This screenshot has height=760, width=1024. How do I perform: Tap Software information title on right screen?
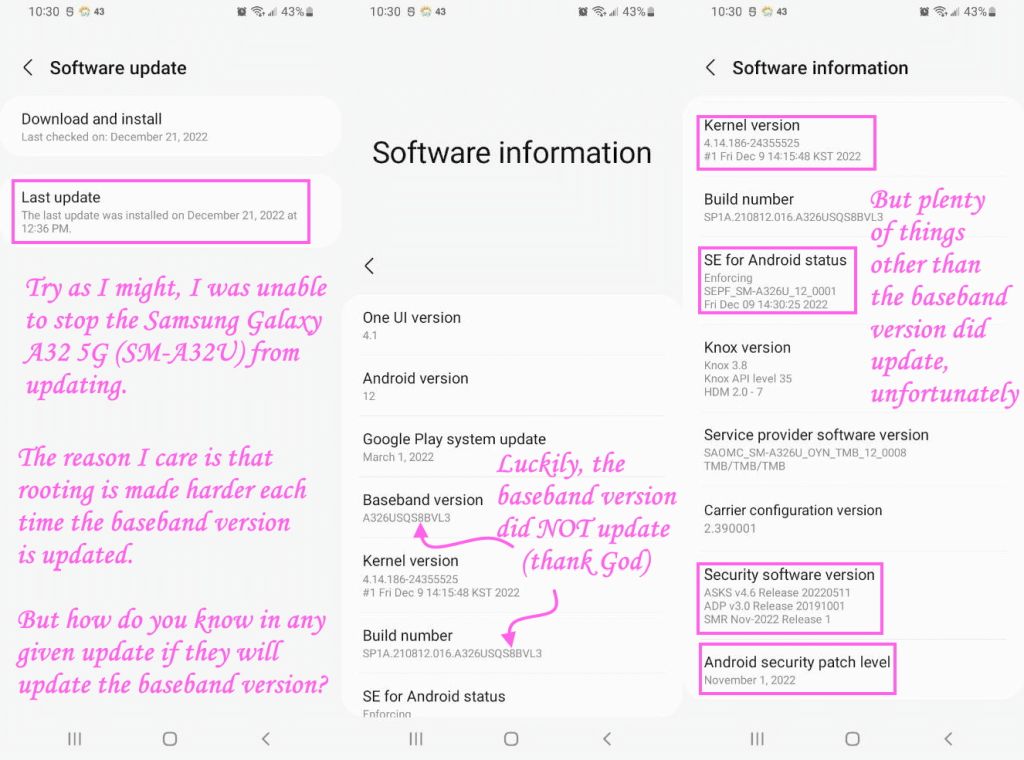coord(820,67)
